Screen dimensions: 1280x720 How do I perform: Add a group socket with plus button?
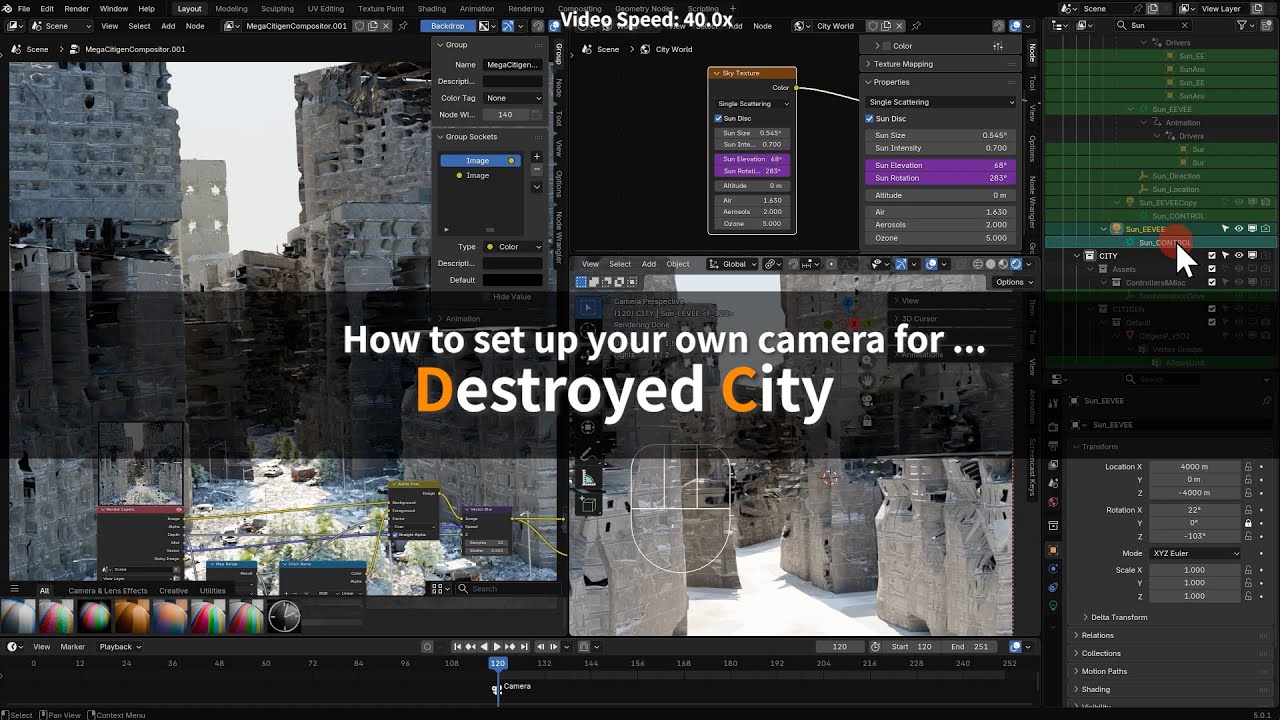[536, 156]
